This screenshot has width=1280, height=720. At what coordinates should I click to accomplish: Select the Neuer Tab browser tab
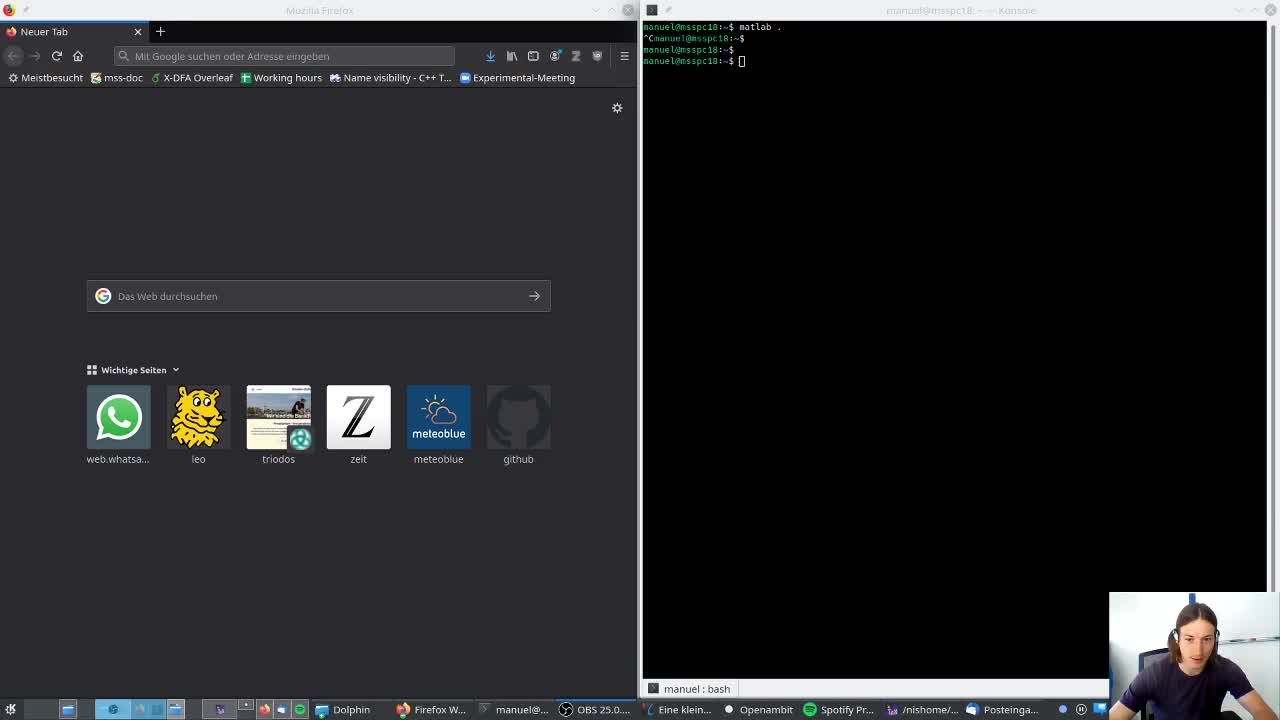coord(60,31)
